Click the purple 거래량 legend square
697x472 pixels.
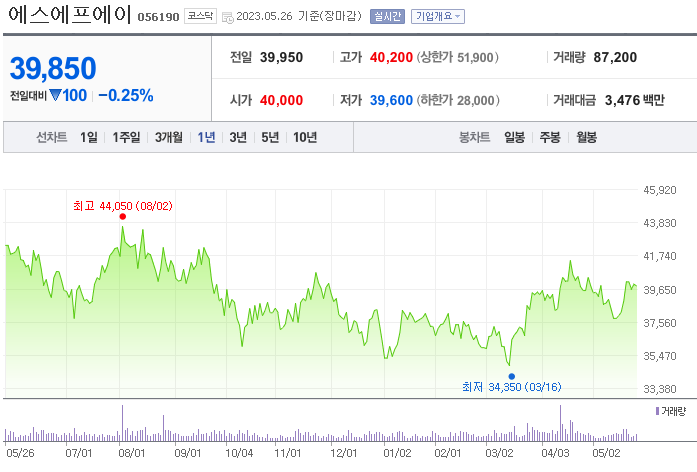point(657,411)
